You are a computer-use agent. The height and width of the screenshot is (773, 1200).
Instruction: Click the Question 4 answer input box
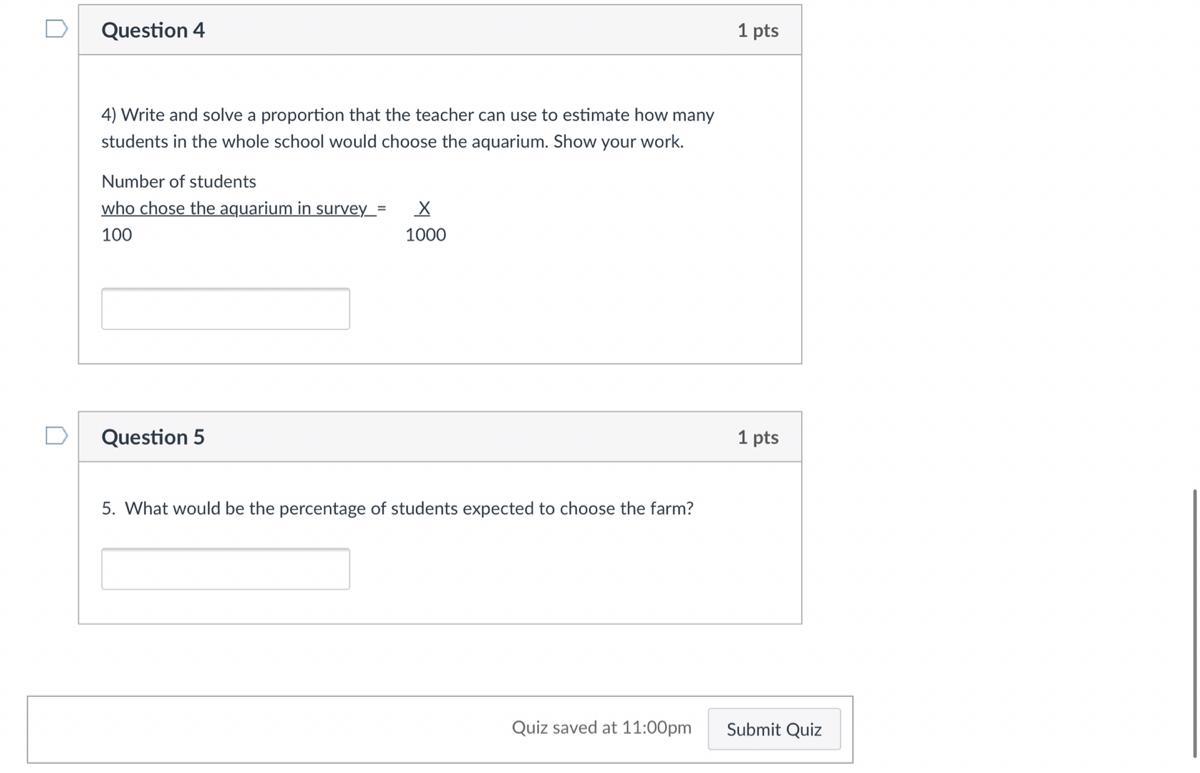(225, 309)
